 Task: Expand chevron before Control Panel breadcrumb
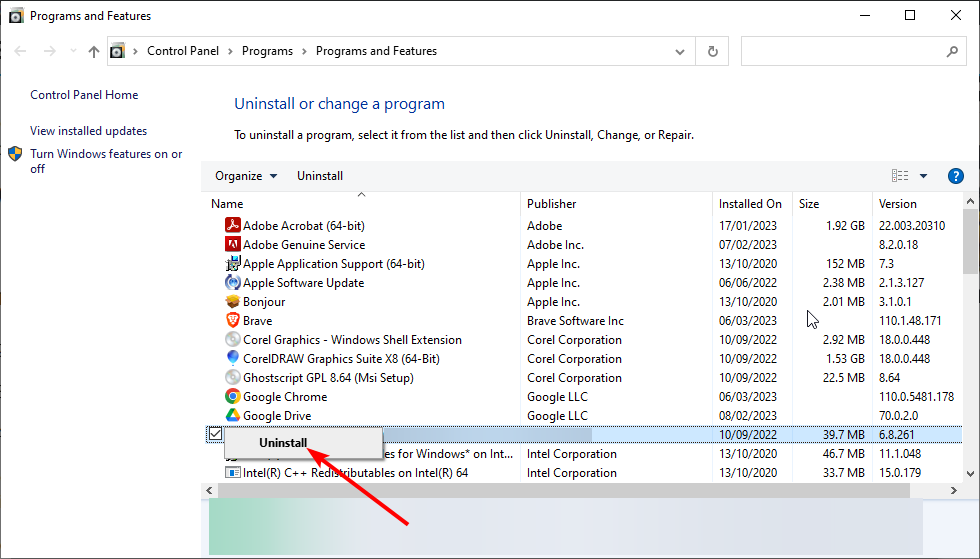point(135,51)
